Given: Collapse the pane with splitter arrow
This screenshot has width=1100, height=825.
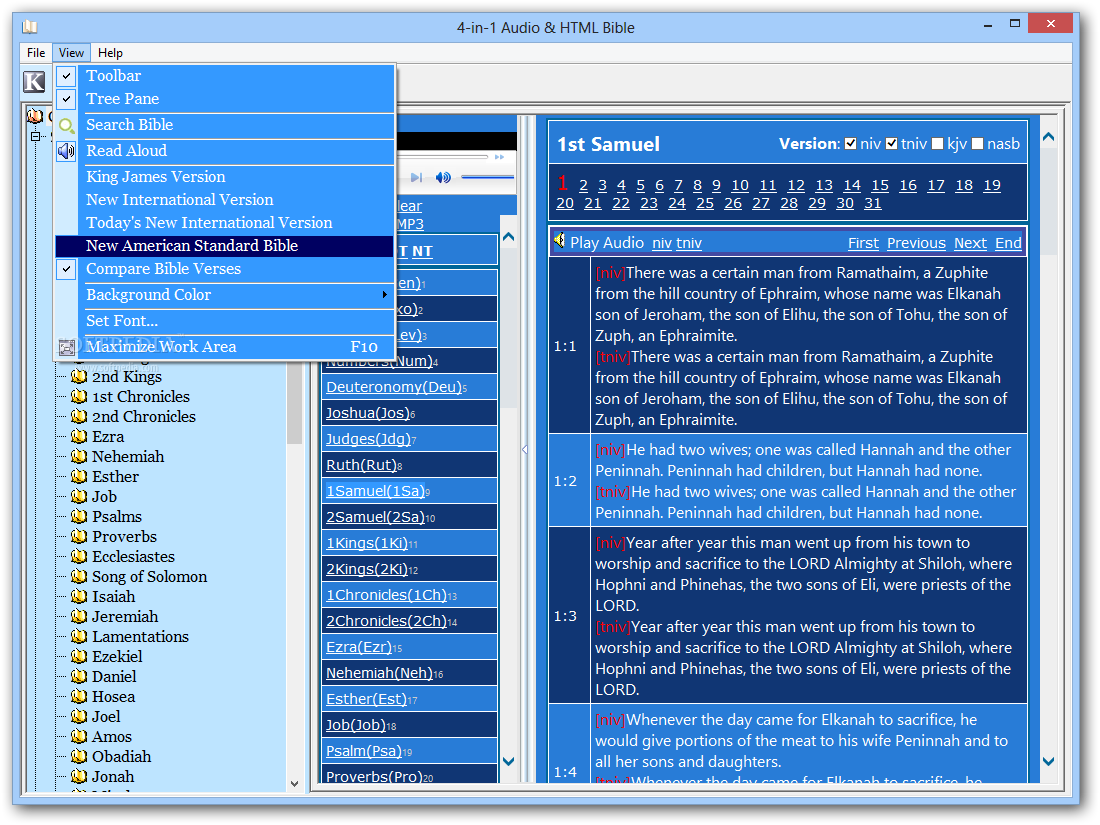Looking at the screenshot, I should point(525,449).
